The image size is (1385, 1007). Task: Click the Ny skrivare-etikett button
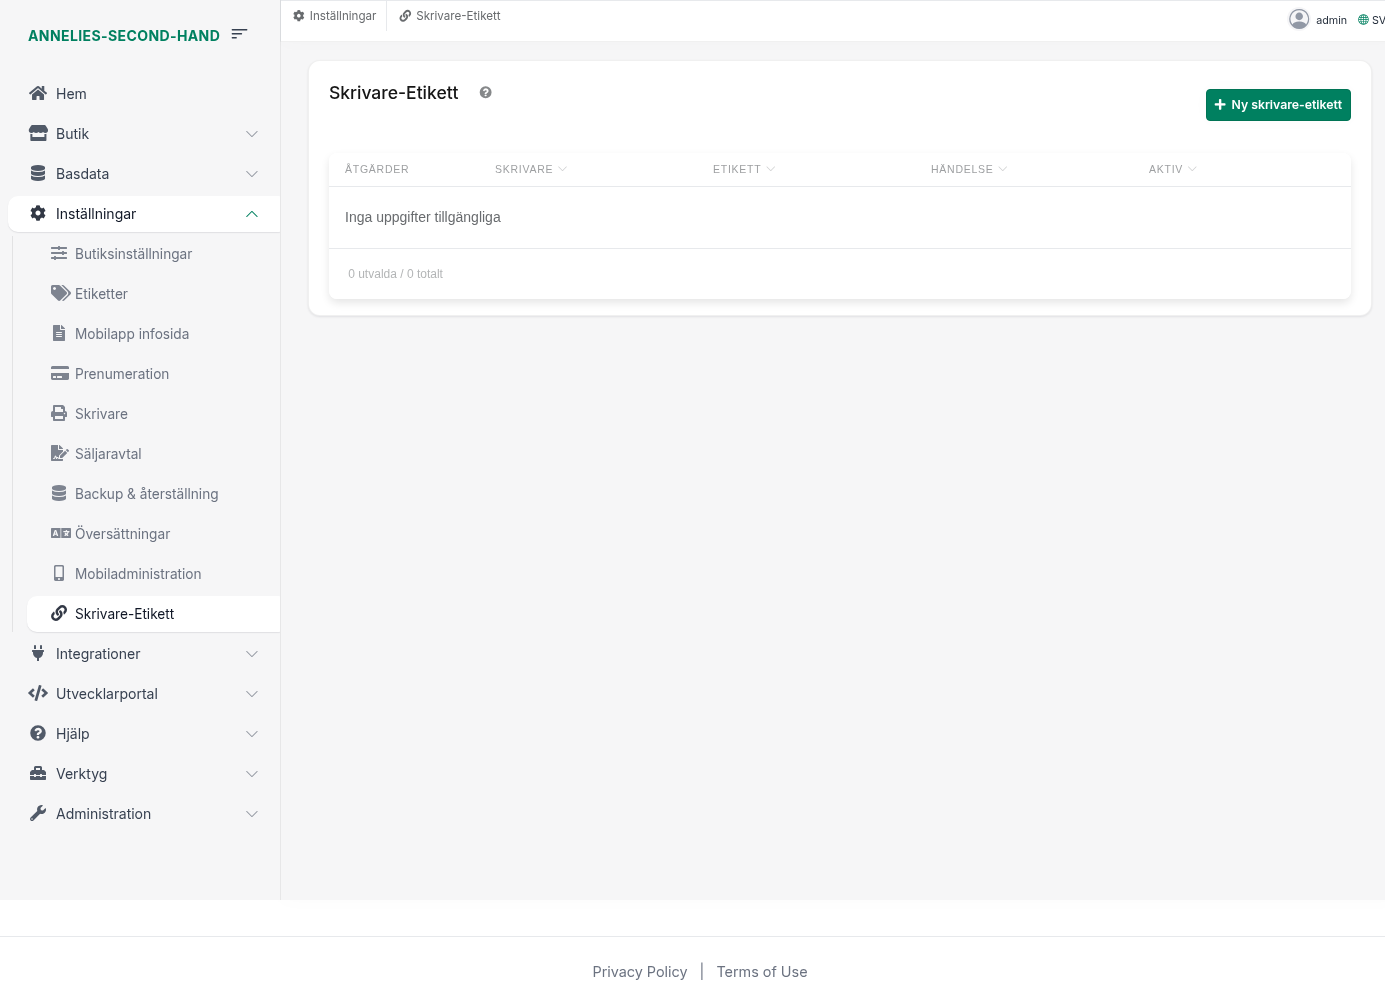1277,105
